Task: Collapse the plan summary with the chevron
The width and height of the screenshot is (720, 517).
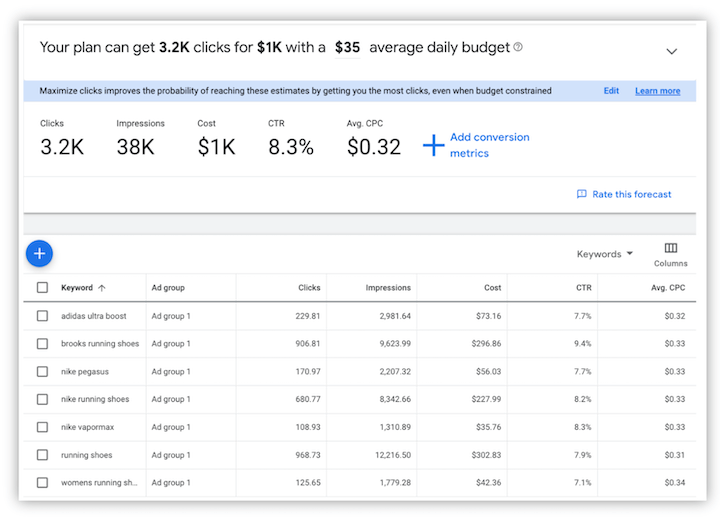Action: point(671,51)
